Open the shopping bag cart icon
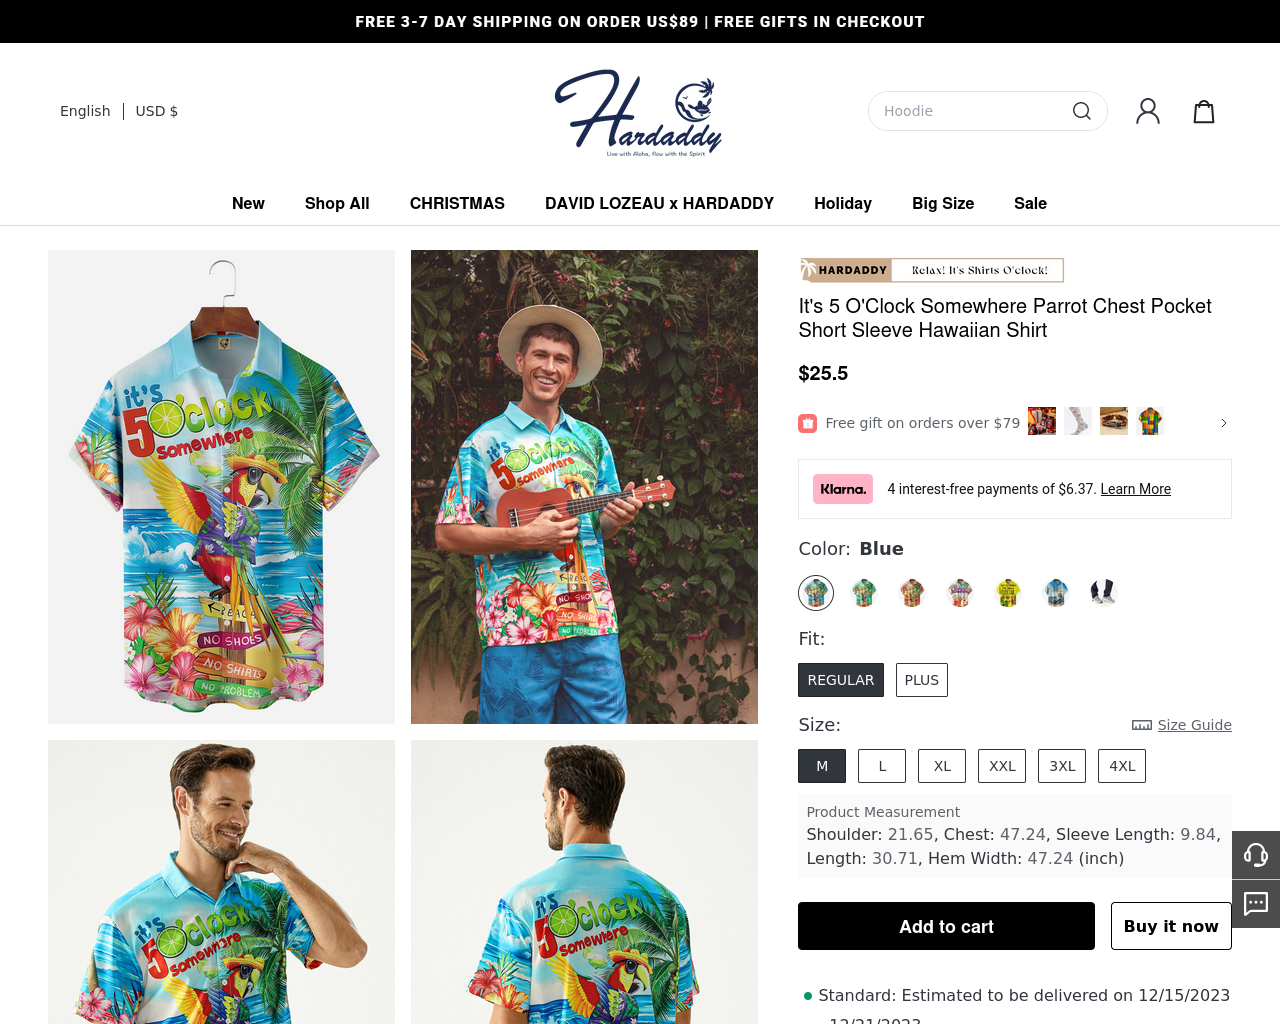Screen dimensions: 1280x1024 1204,111
